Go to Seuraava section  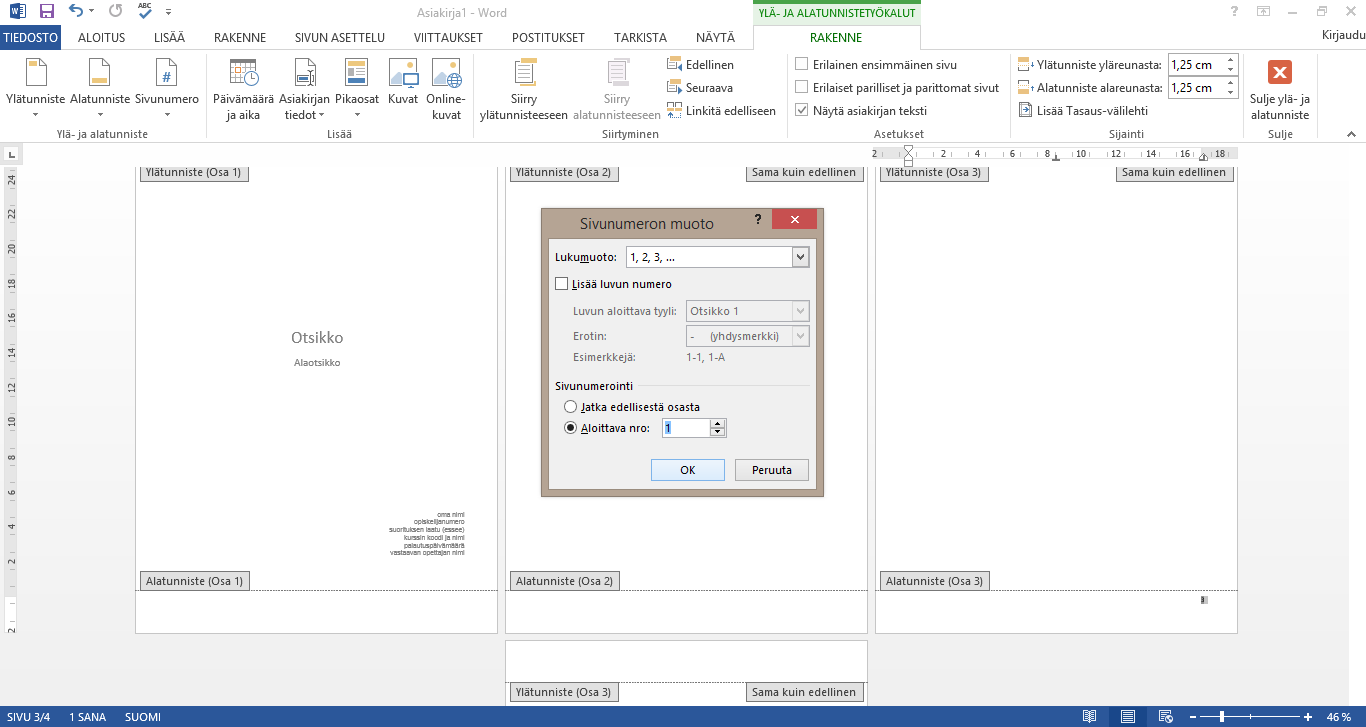pyautogui.click(x=700, y=88)
